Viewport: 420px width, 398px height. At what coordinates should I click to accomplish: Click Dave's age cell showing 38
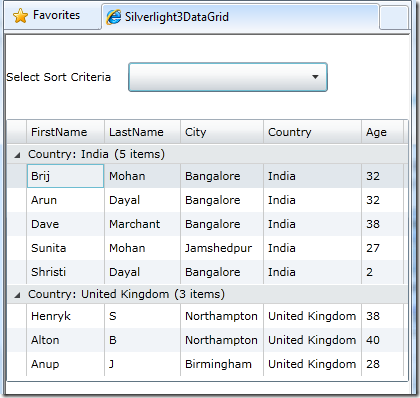pos(382,224)
